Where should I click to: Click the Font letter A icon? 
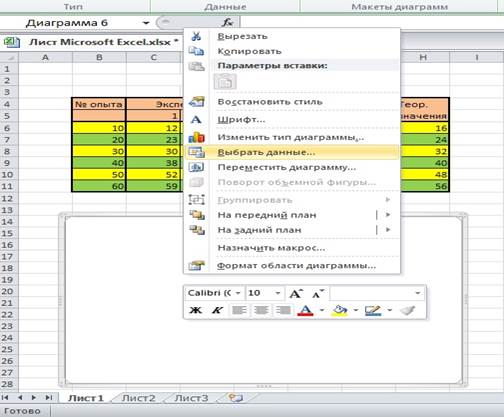[196, 119]
